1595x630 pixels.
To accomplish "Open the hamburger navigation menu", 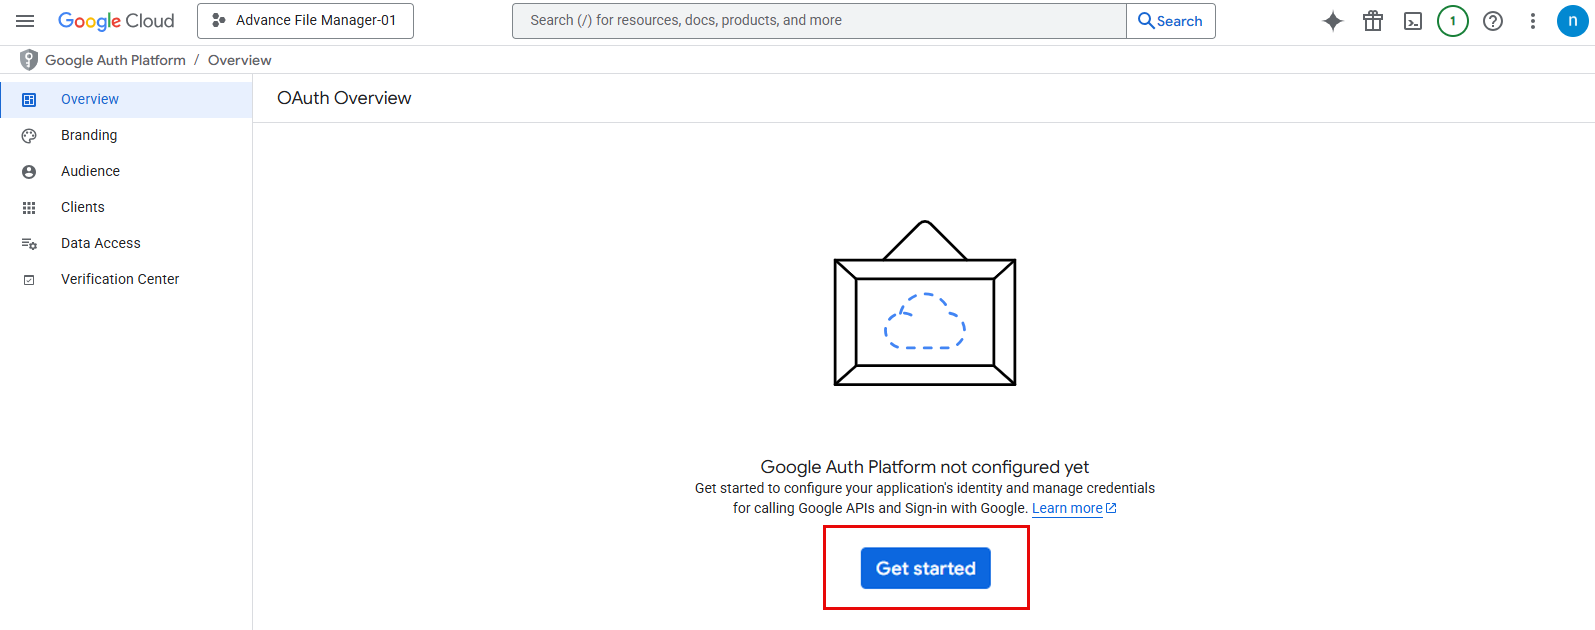I will click(25, 21).
